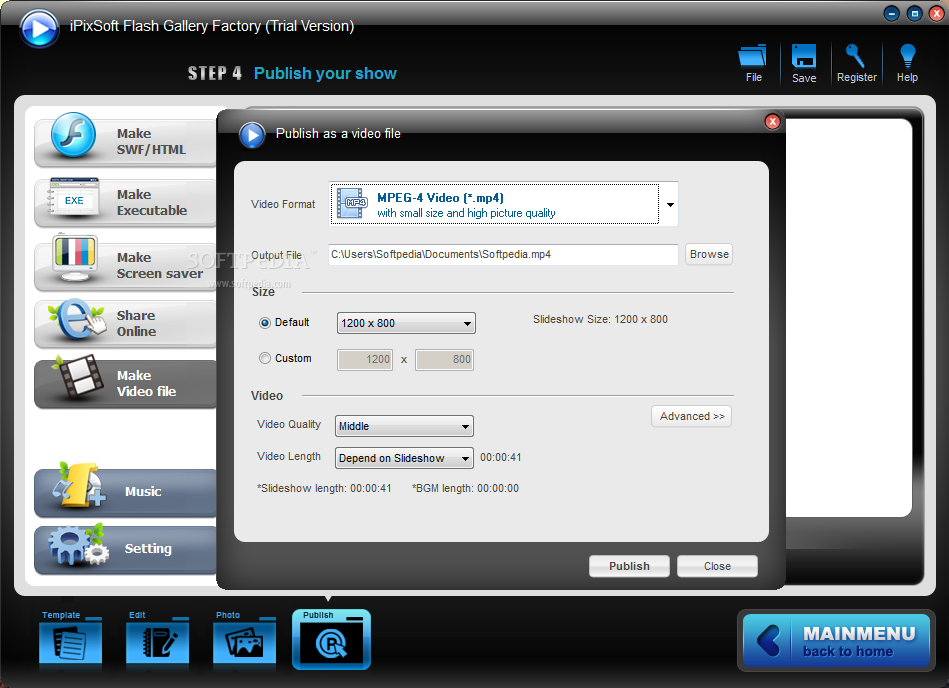This screenshot has width=949, height=688.
Task: Select Make Video file filmstrip icon
Action: (79, 377)
